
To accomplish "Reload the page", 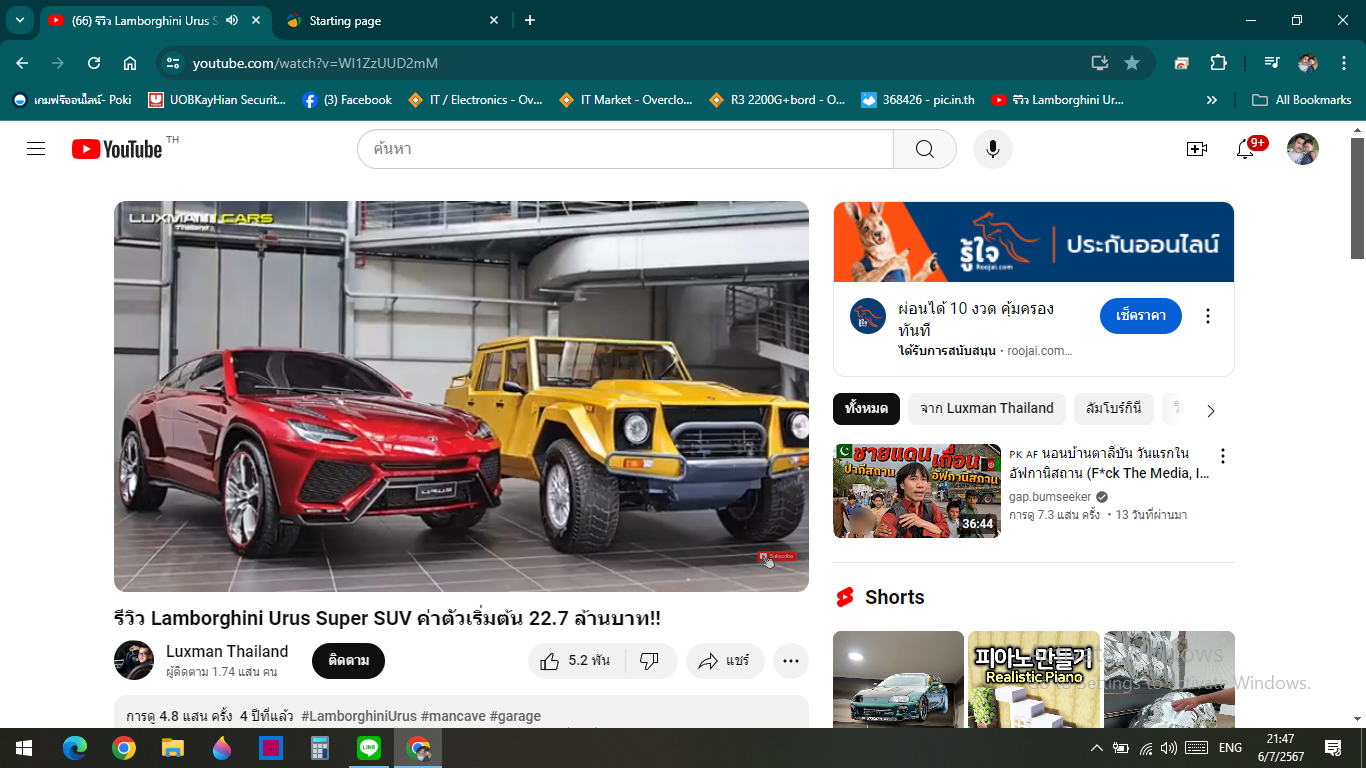I will (94, 63).
